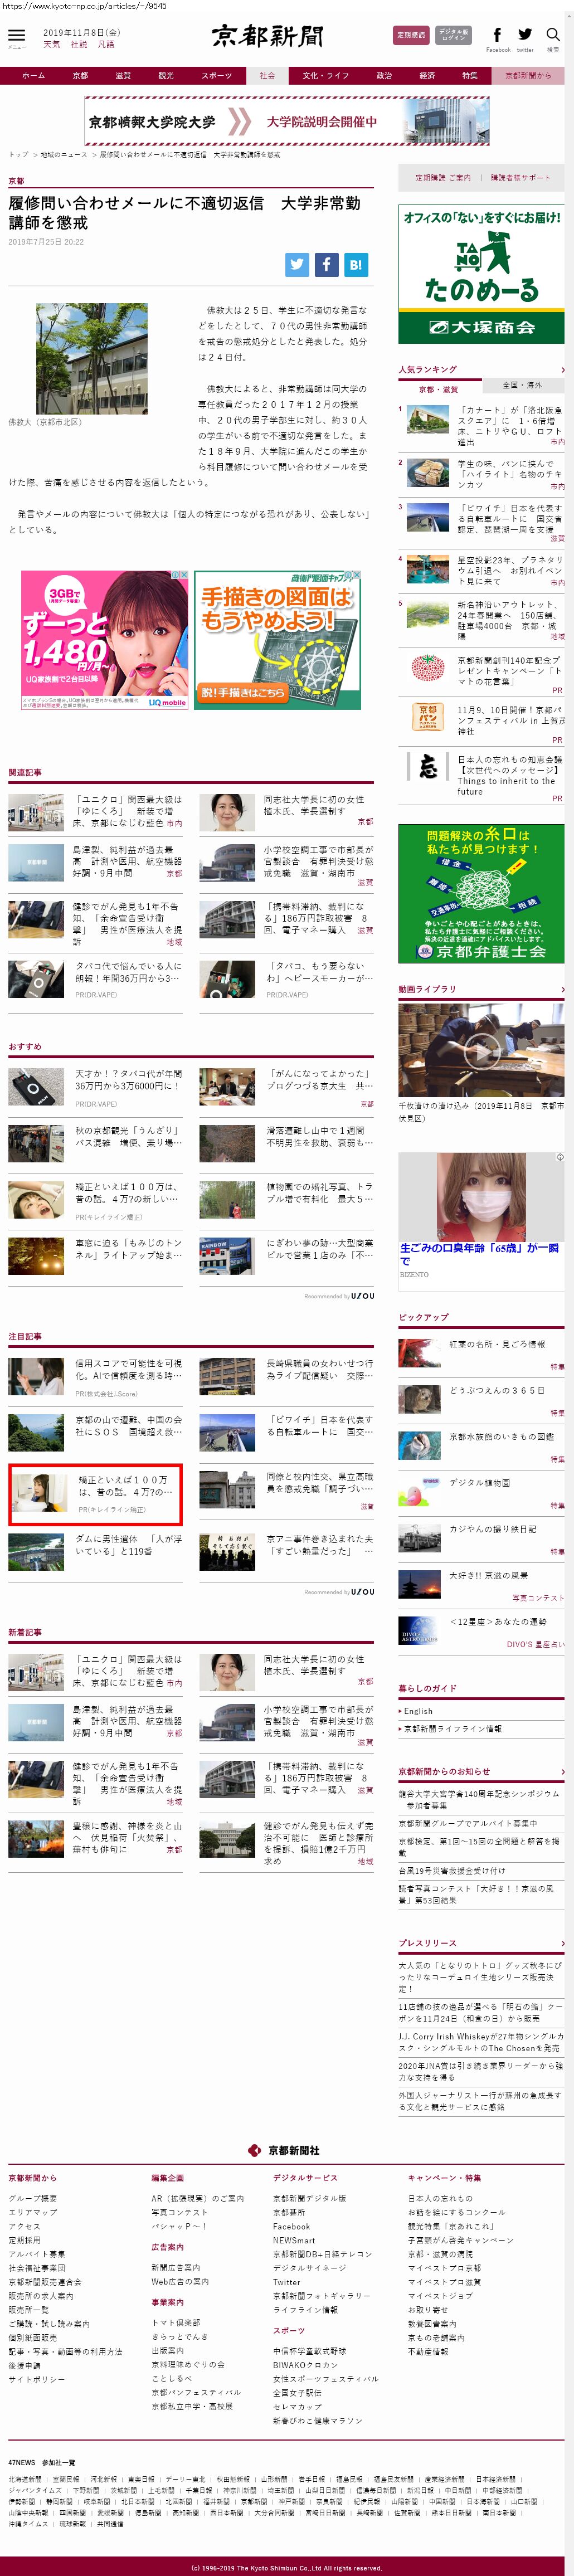
Task: Expand 動画ライブラリ section arrow
Action: (x=562, y=990)
